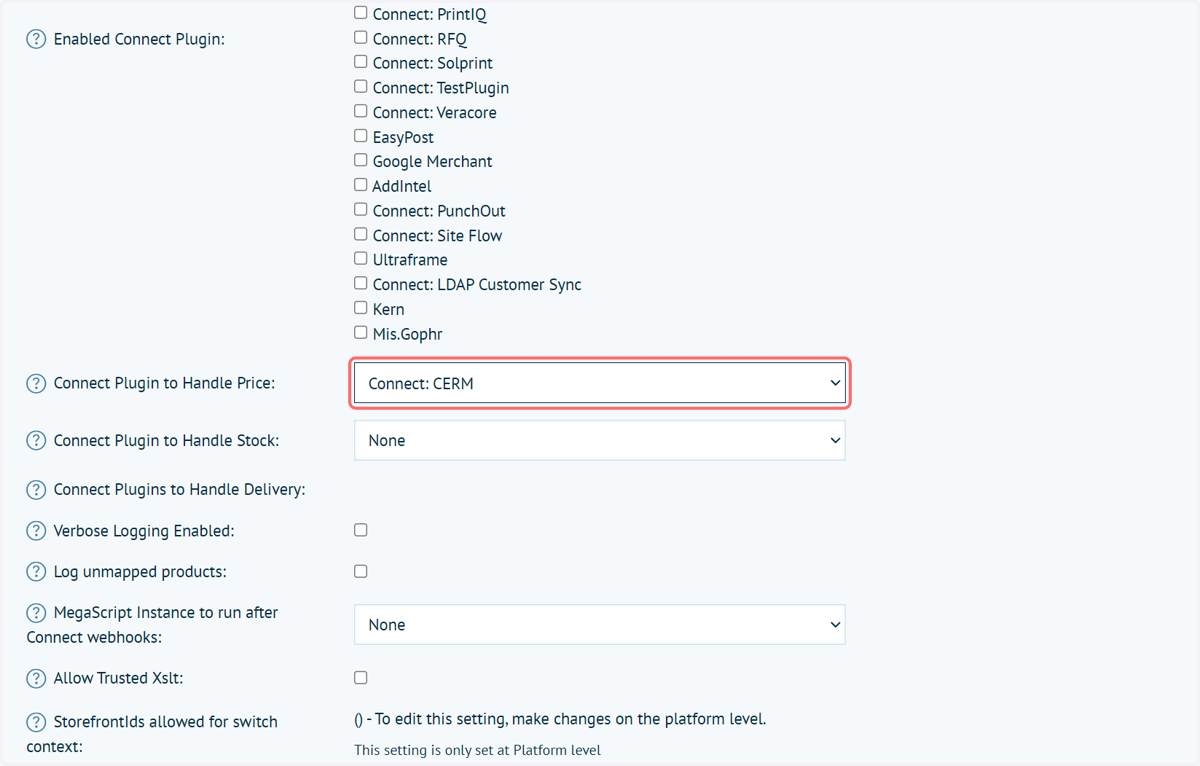This screenshot has height=766, width=1200.
Task: Enable Connect: PunchOut checkbox
Action: (361, 210)
